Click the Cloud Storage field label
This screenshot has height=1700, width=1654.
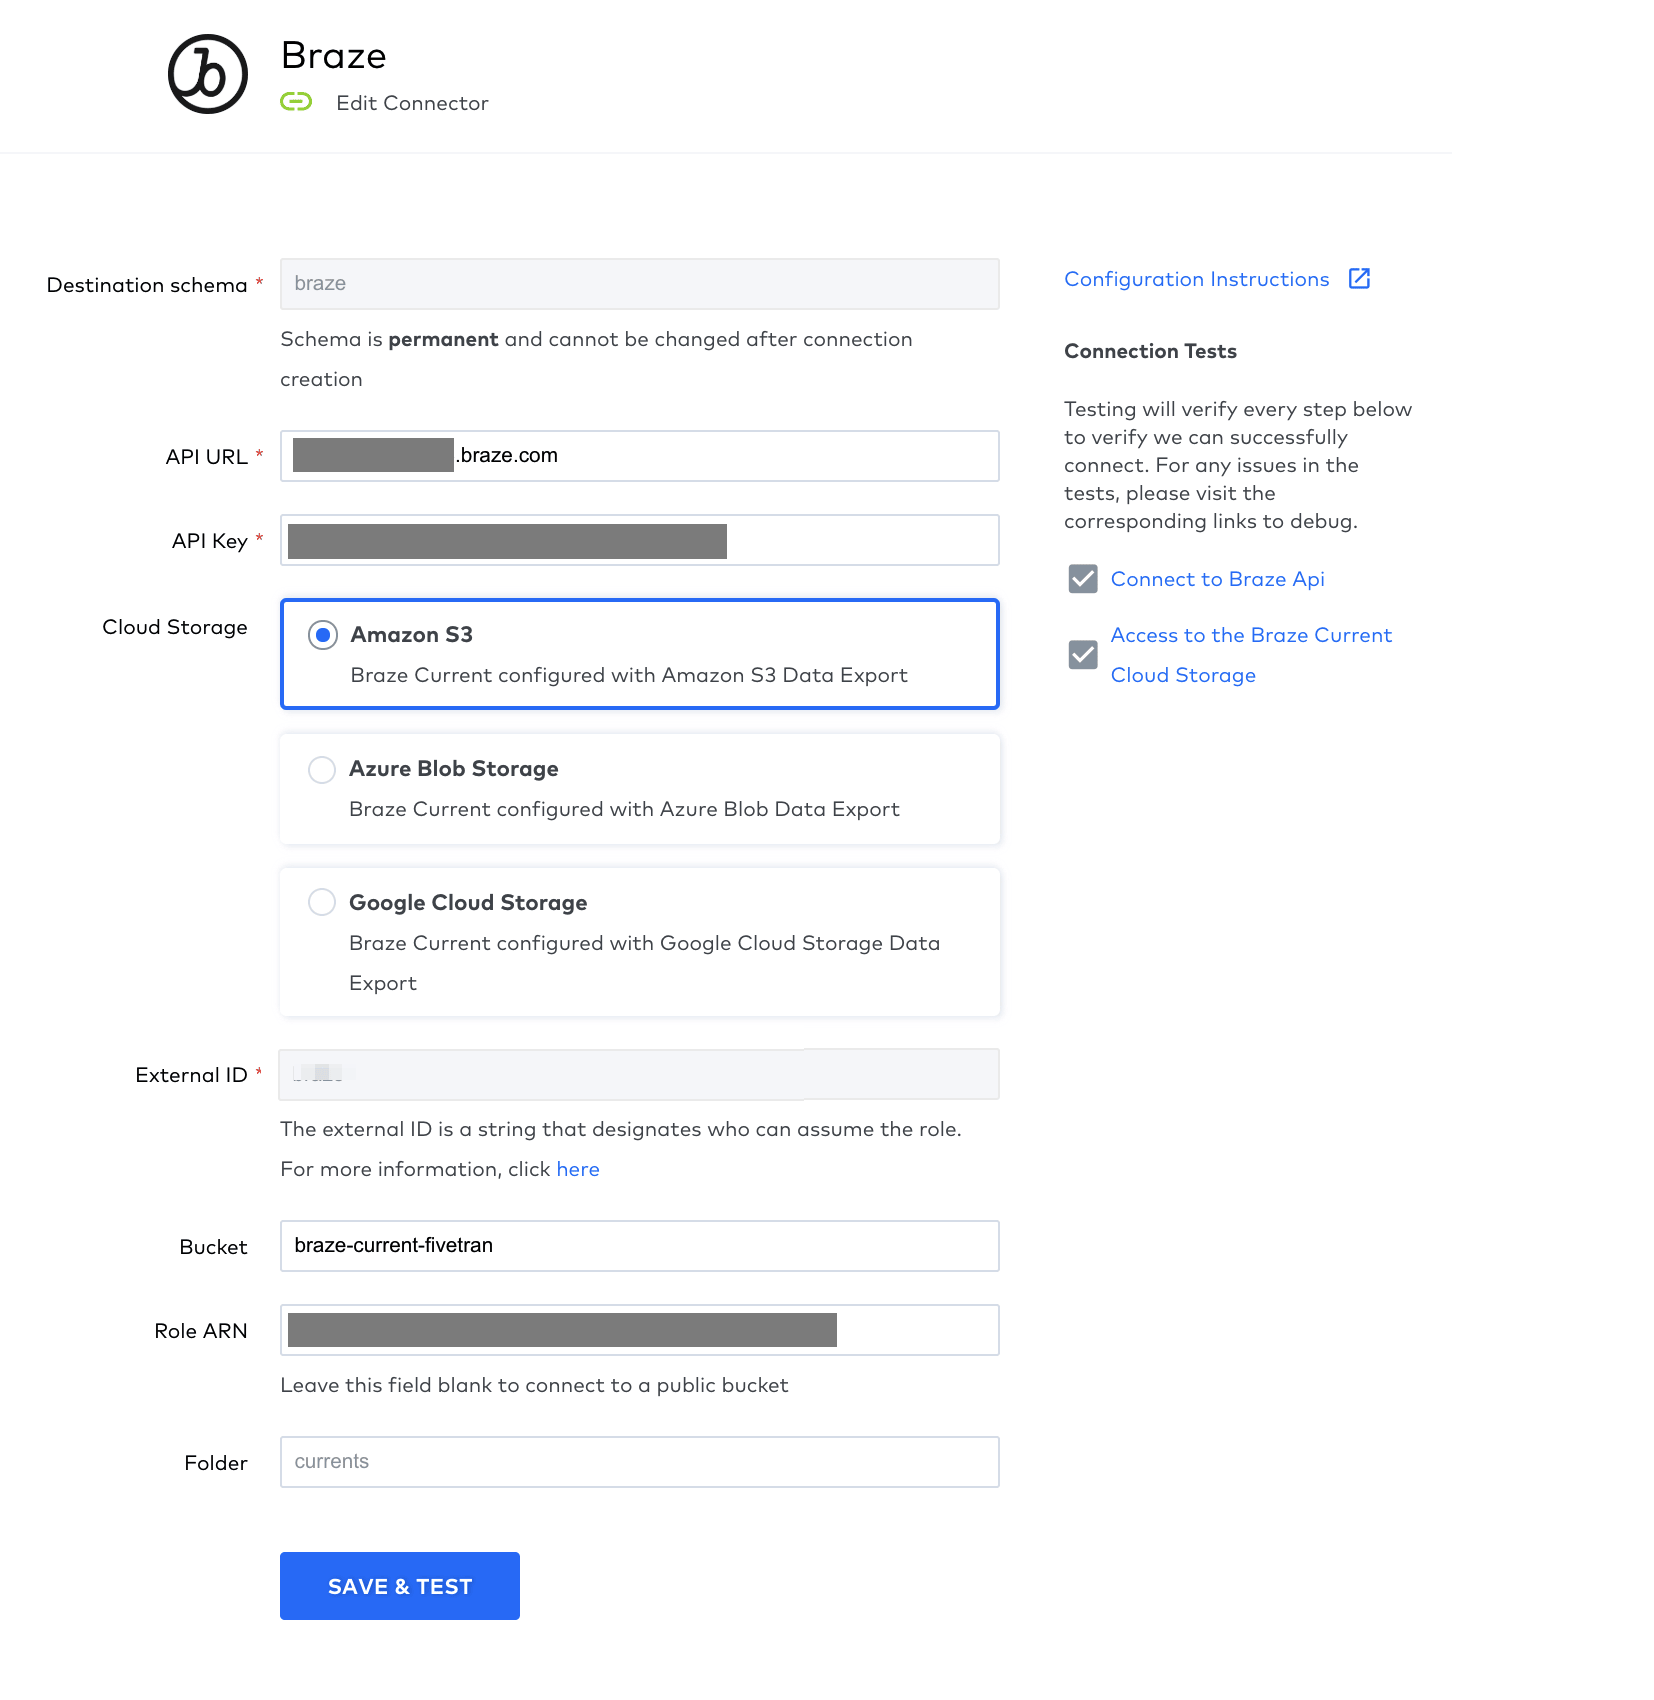[x=175, y=627]
